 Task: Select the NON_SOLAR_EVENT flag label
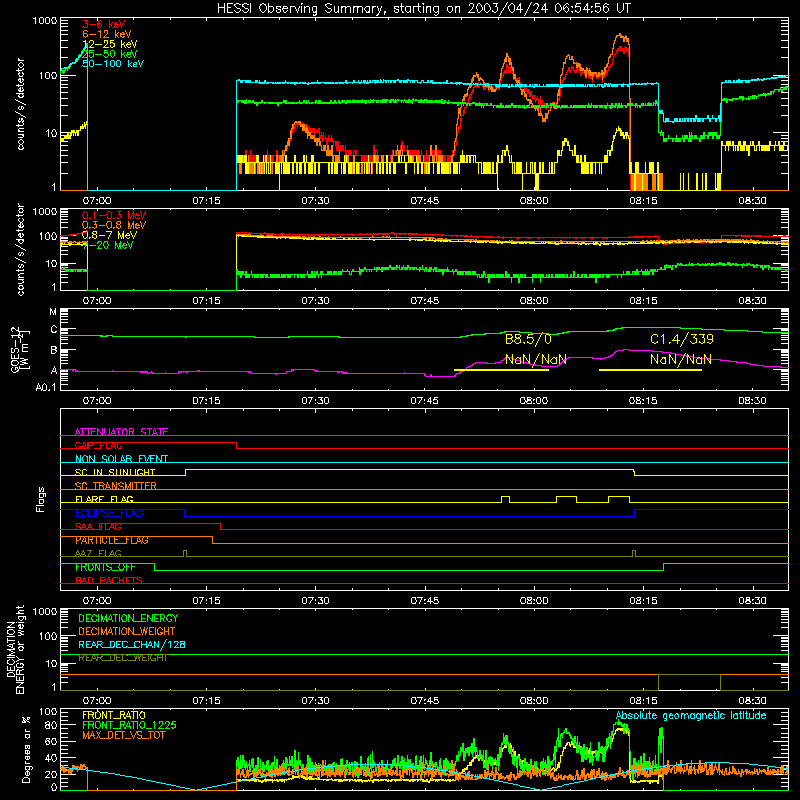coord(121,459)
